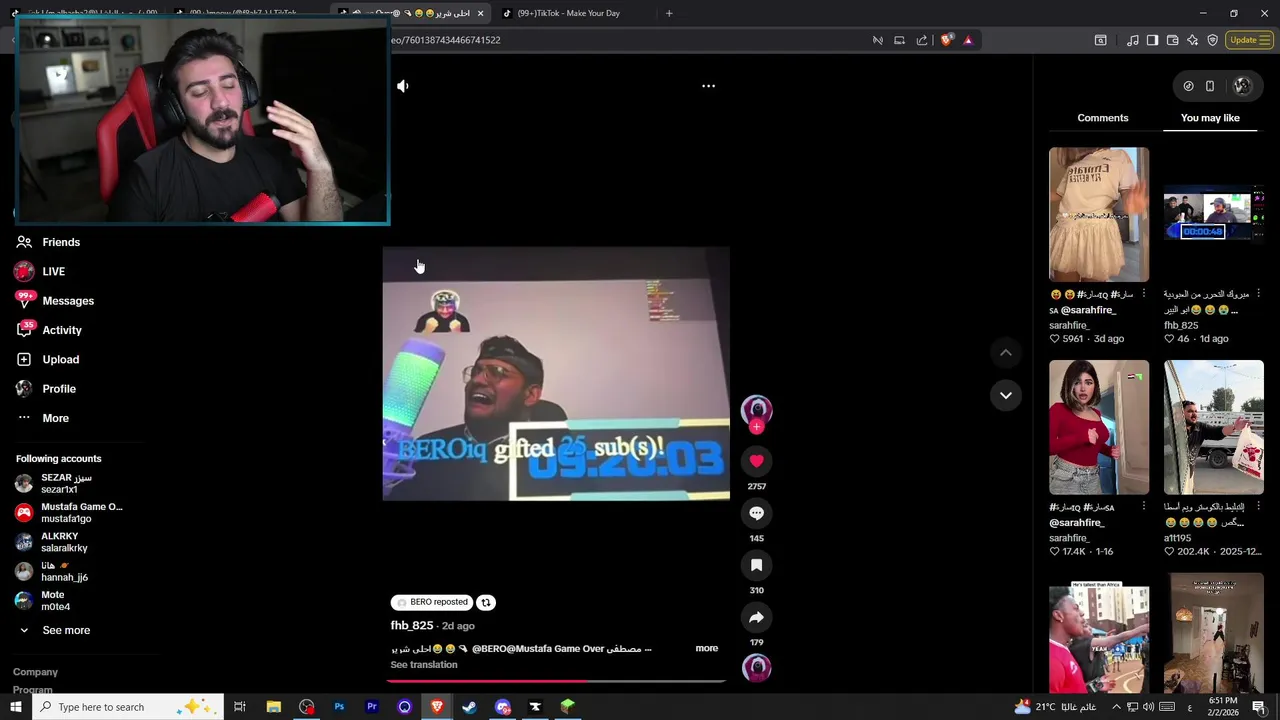Click the BERO reposted label
The height and width of the screenshot is (720, 1280).
point(431,602)
